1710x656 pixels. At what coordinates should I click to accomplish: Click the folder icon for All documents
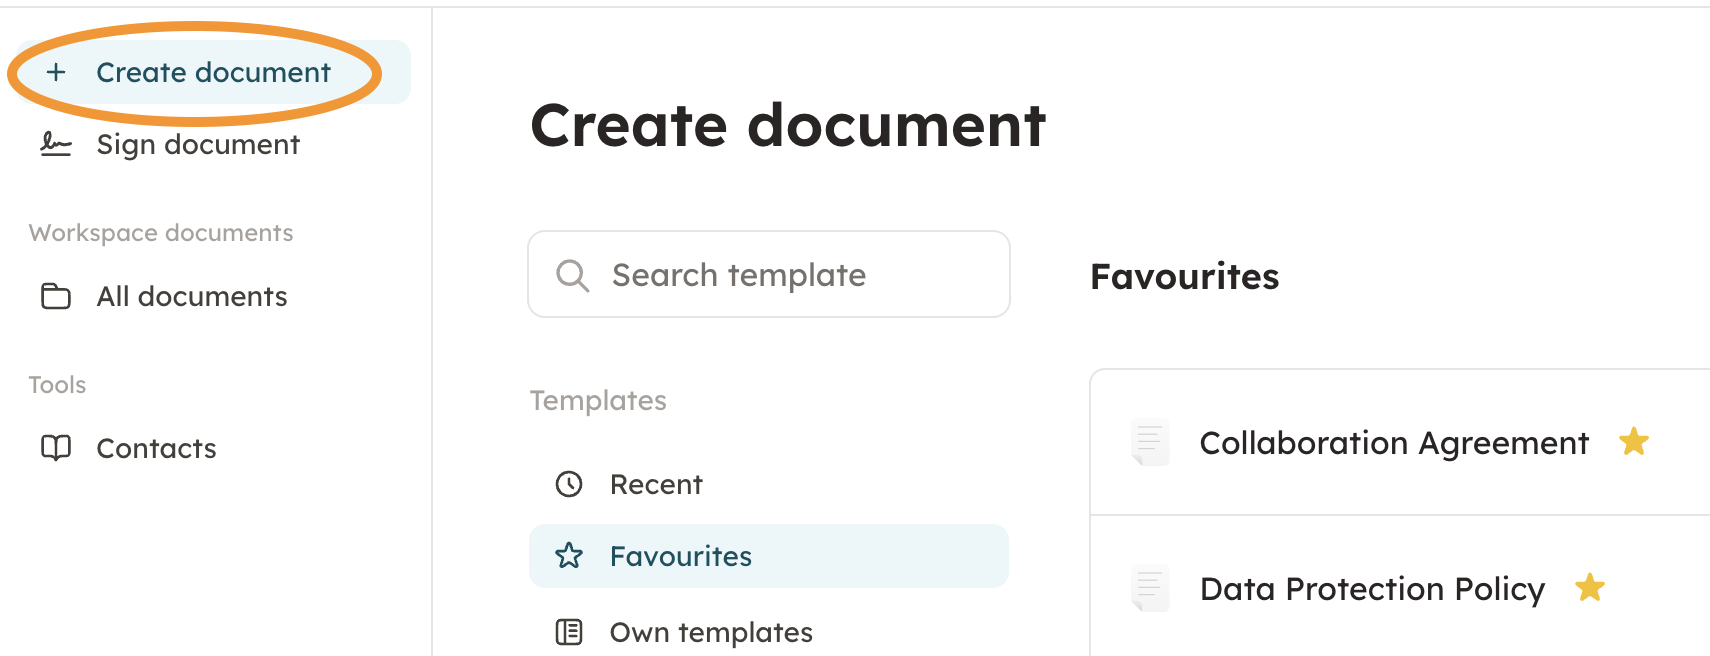pyautogui.click(x=56, y=297)
